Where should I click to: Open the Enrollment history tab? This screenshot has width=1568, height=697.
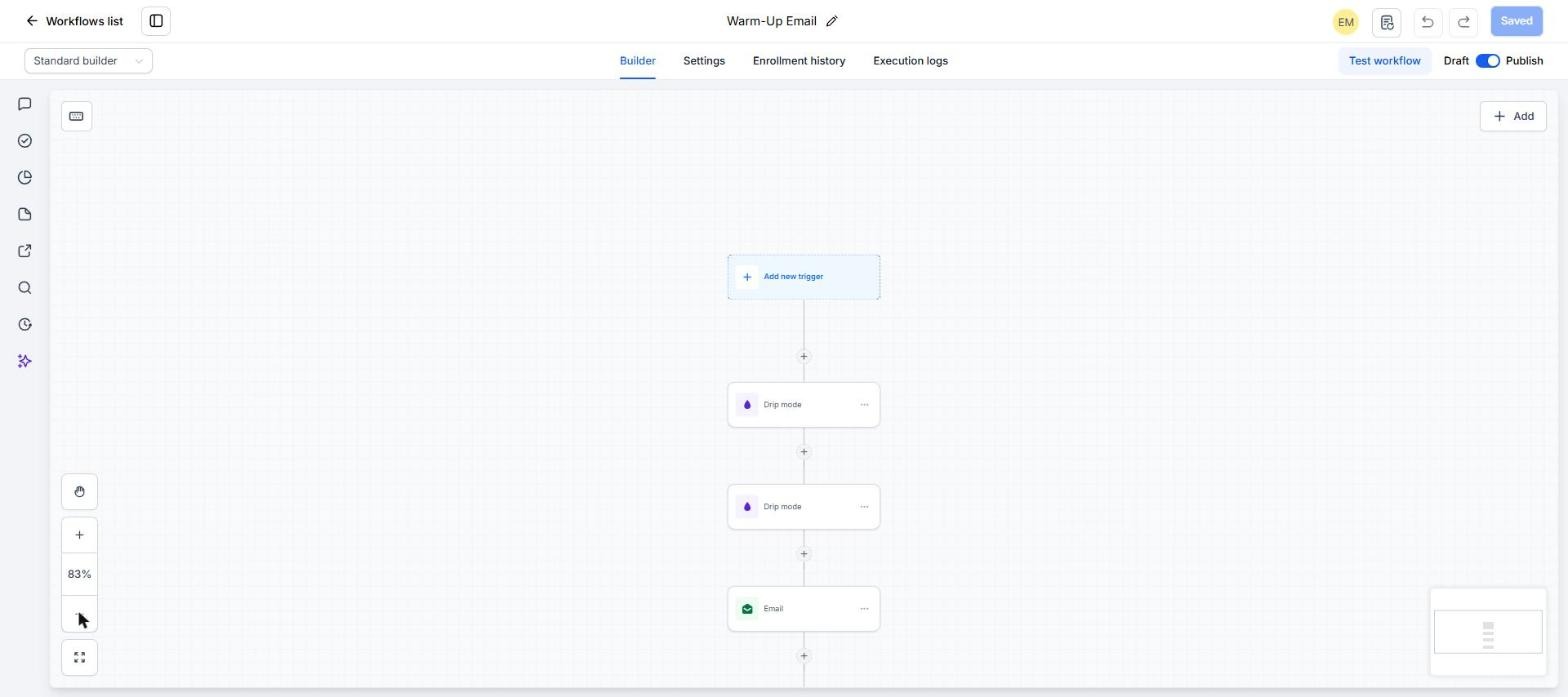[x=799, y=61]
